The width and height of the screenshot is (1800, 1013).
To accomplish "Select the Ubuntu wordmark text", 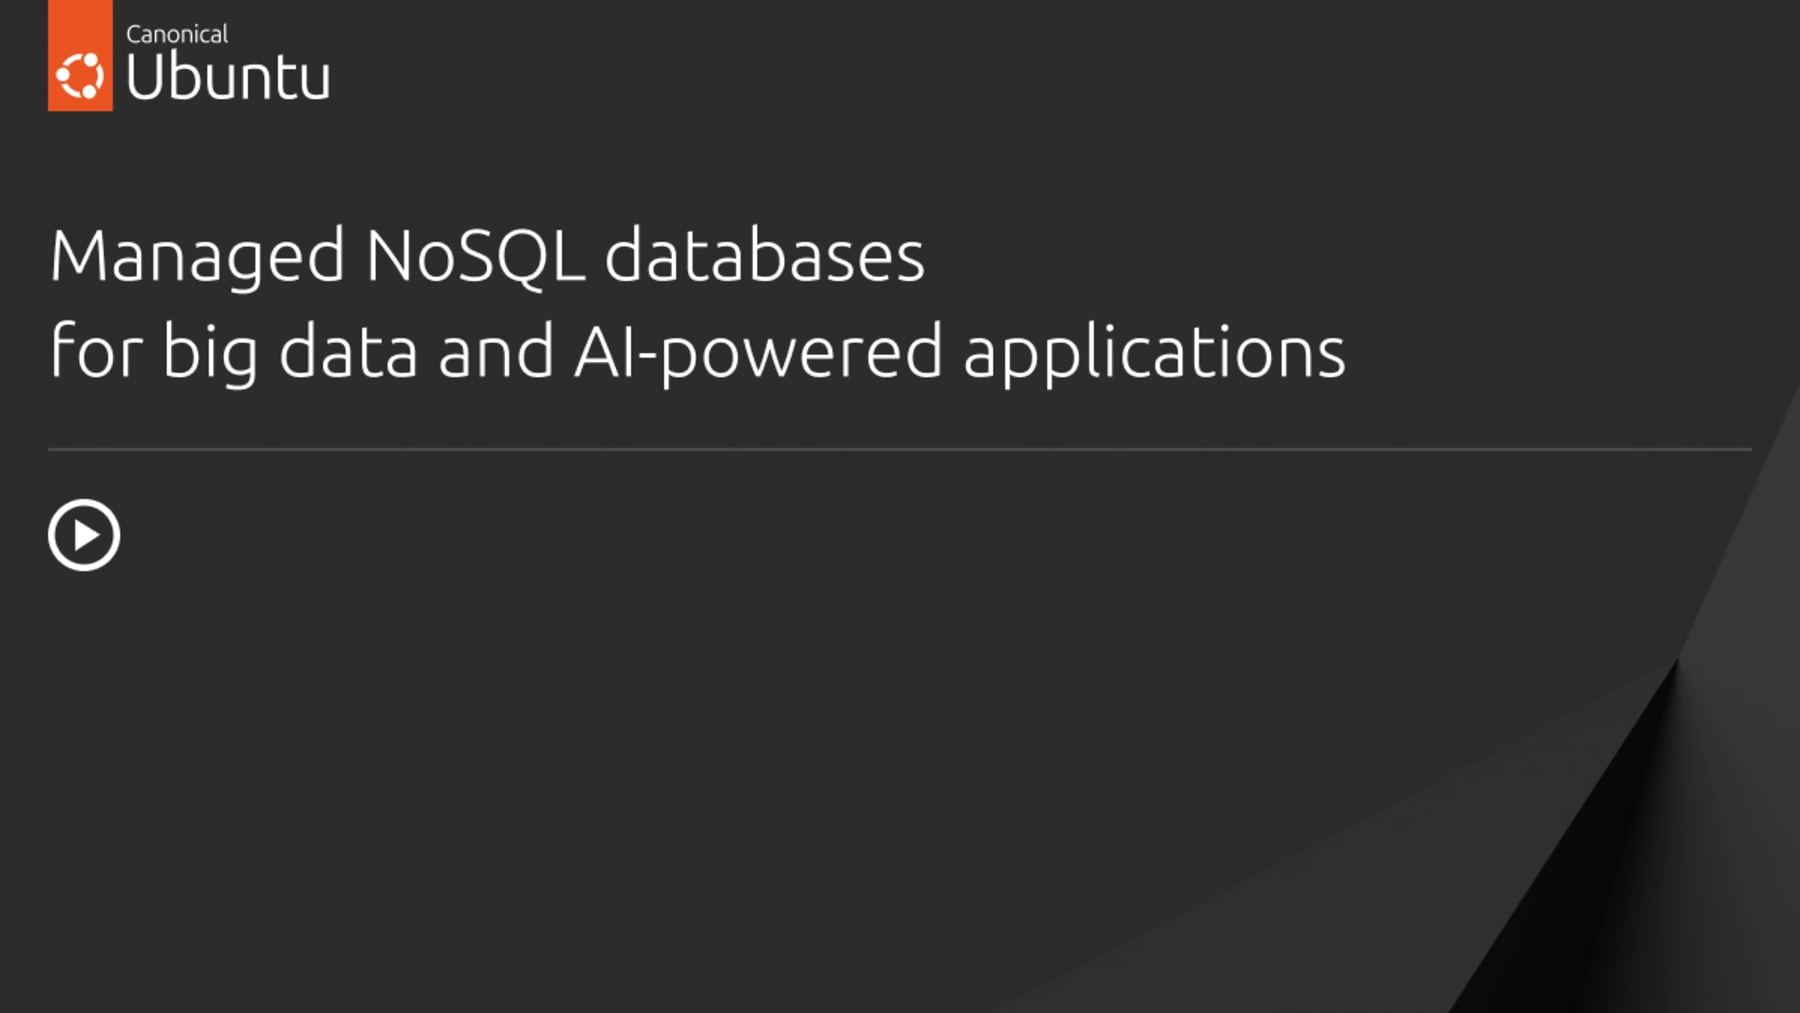I will [x=228, y=77].
